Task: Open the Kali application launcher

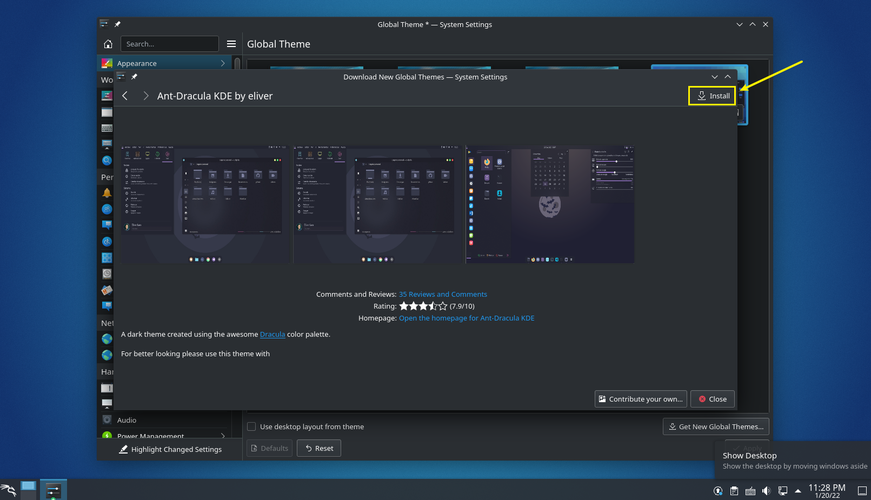Action: (8, 489)
